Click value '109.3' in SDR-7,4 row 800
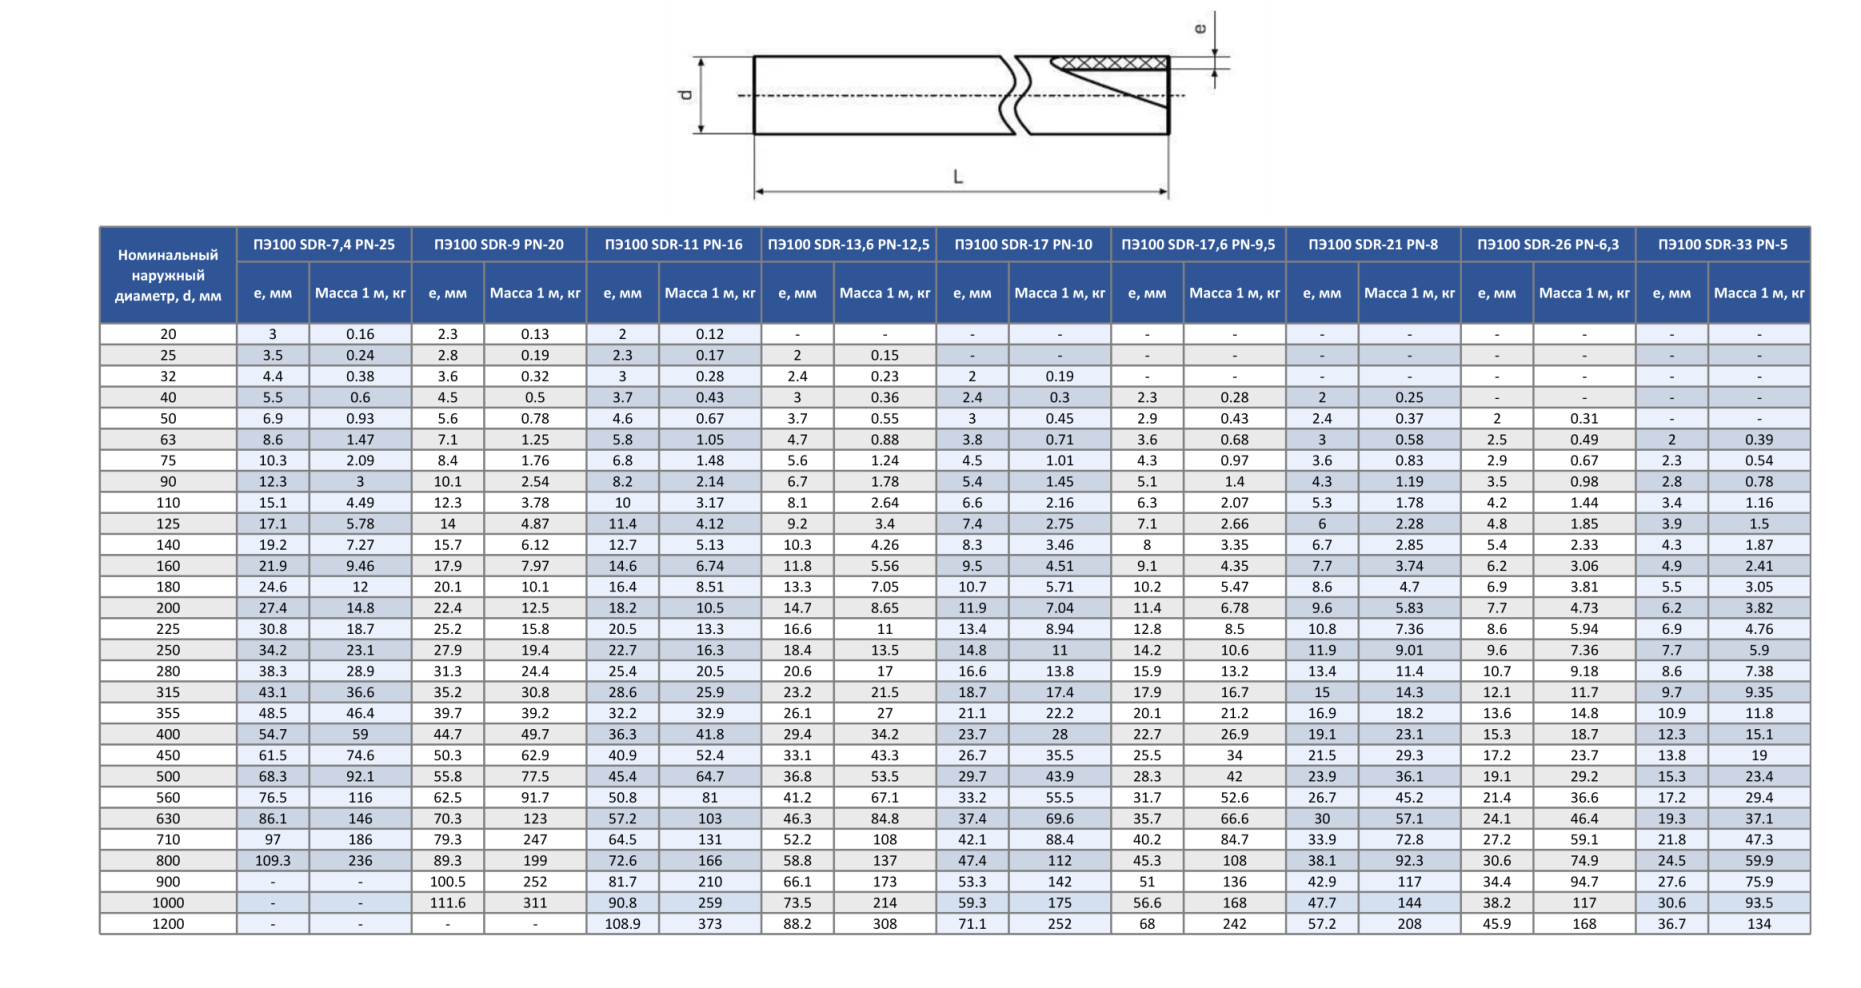Screen dimensions: 1861x988 [273, 861]
